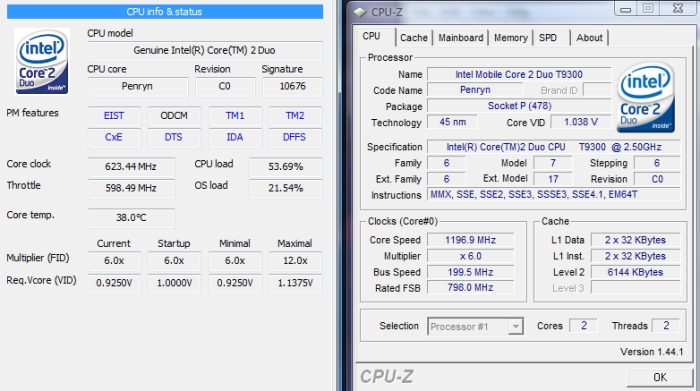Image resolution: width=700 pixels, height=391 pixels.
Task: Click the Core Speed value field
Action: click(471, 240)
